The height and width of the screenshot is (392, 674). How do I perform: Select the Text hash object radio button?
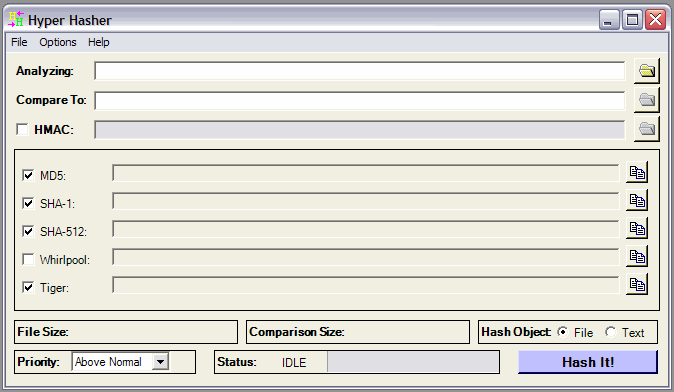click(x=610, y=332)
